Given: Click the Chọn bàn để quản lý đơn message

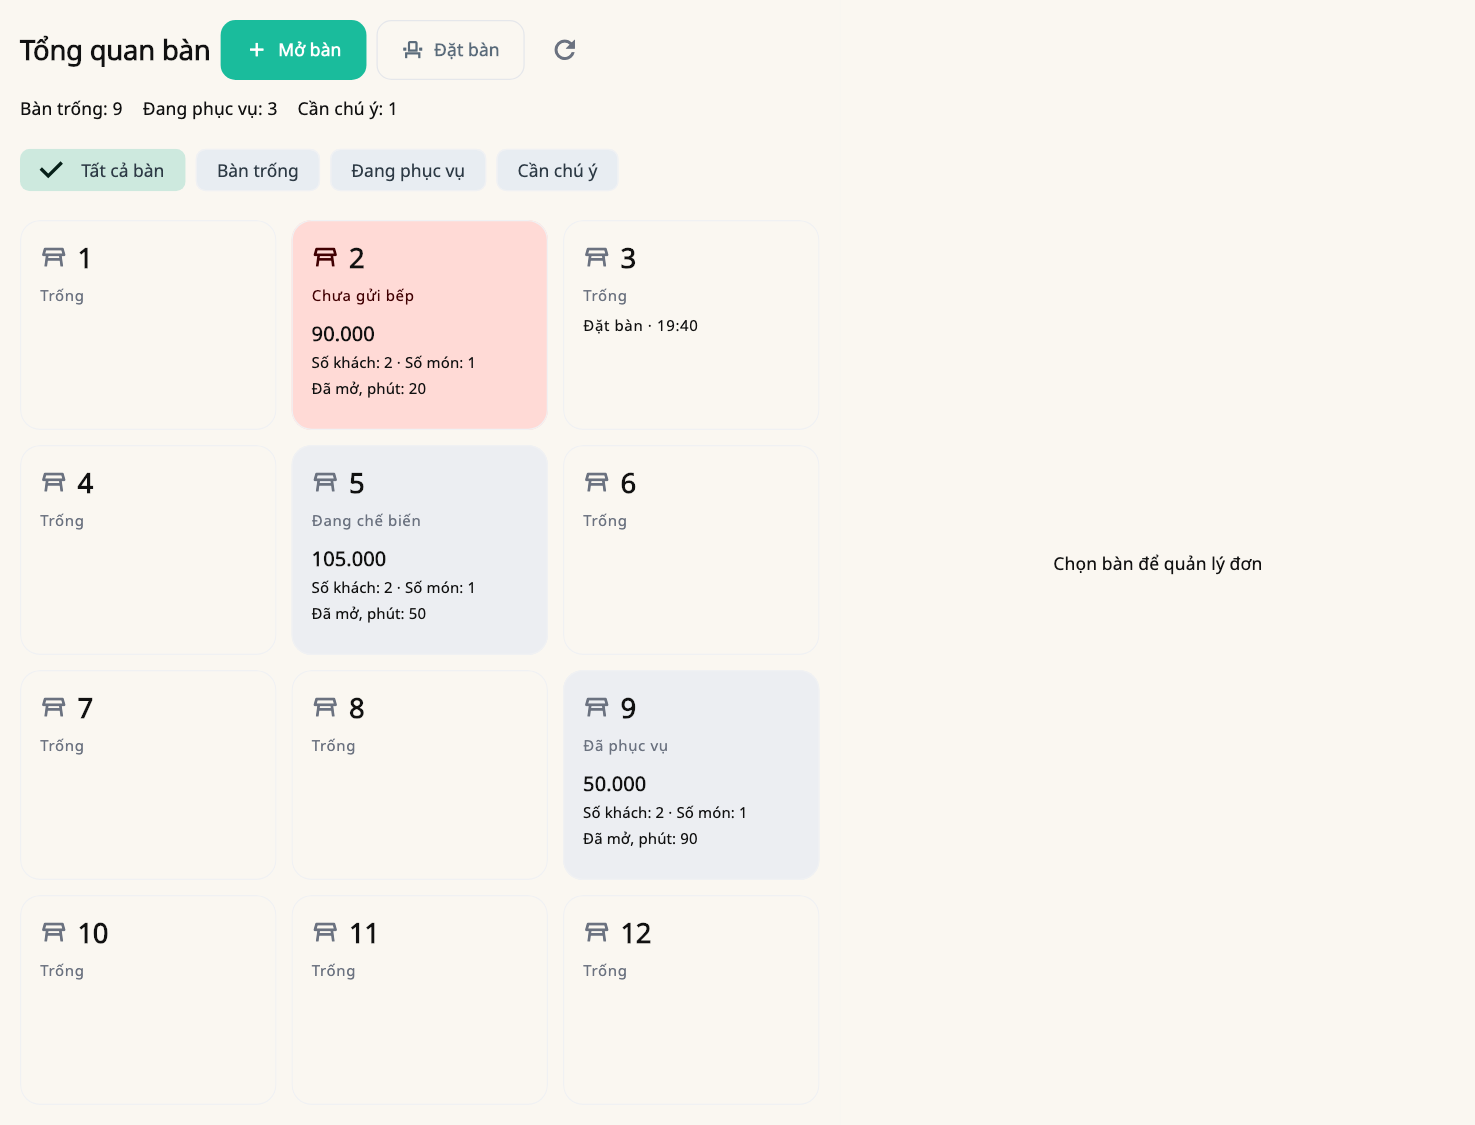Looking at the screenshot, I should point(1158,564).
